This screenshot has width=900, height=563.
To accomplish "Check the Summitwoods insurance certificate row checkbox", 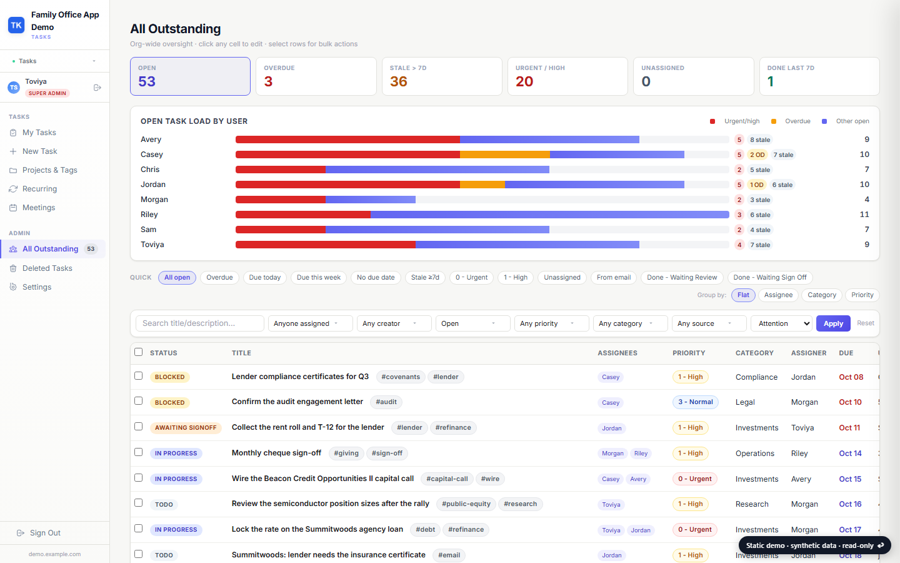I will pos(138,554).
